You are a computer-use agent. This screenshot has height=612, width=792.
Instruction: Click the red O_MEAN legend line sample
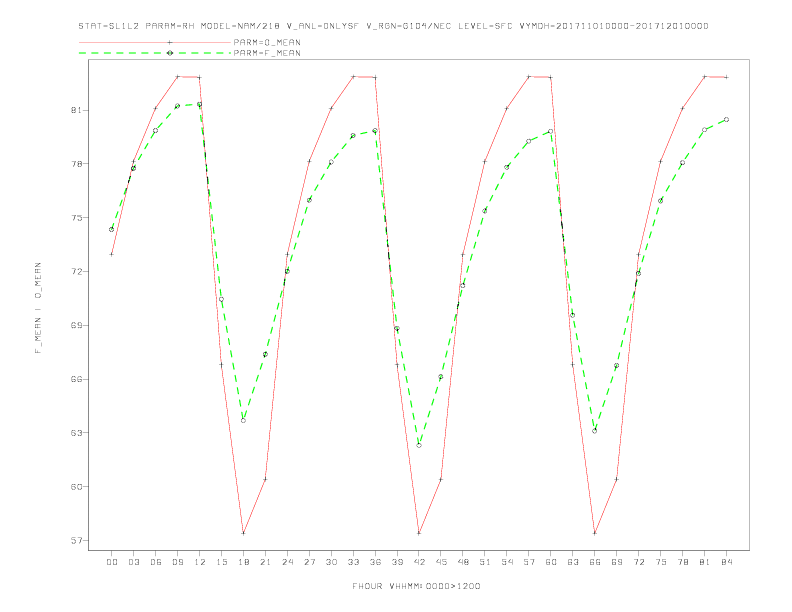pyautogui.click(x=155, y=42)
